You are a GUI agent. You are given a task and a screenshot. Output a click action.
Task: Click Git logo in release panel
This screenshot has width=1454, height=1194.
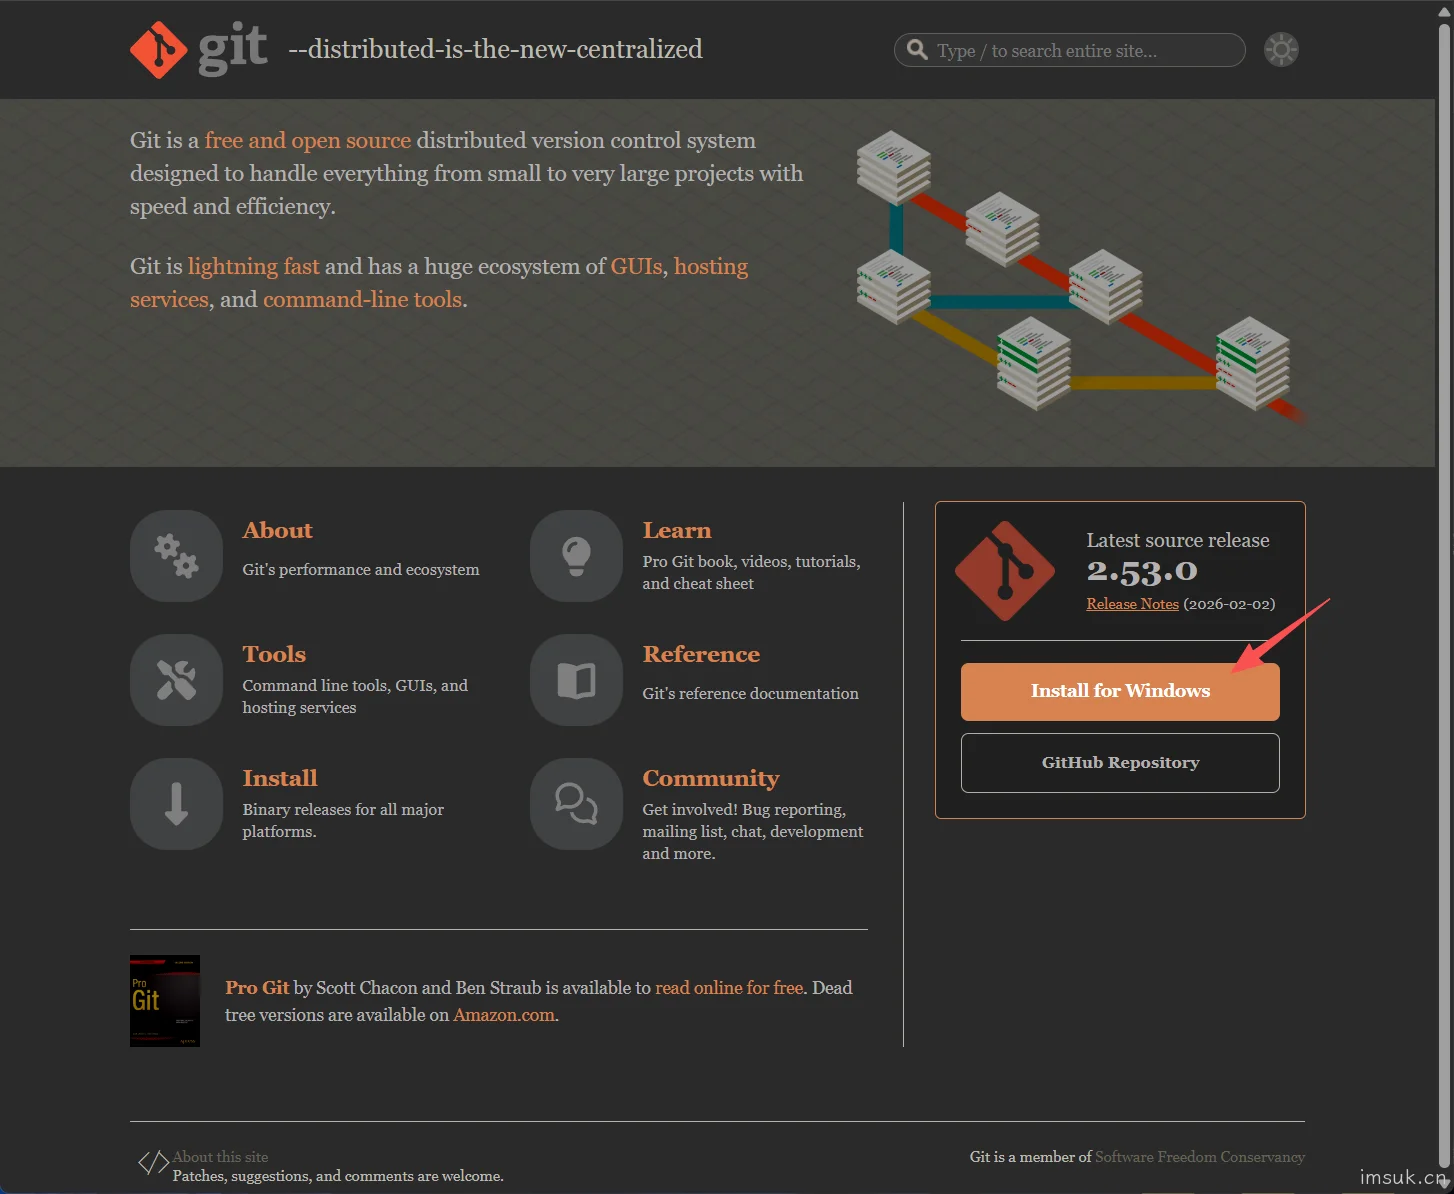click(1005, 571)
